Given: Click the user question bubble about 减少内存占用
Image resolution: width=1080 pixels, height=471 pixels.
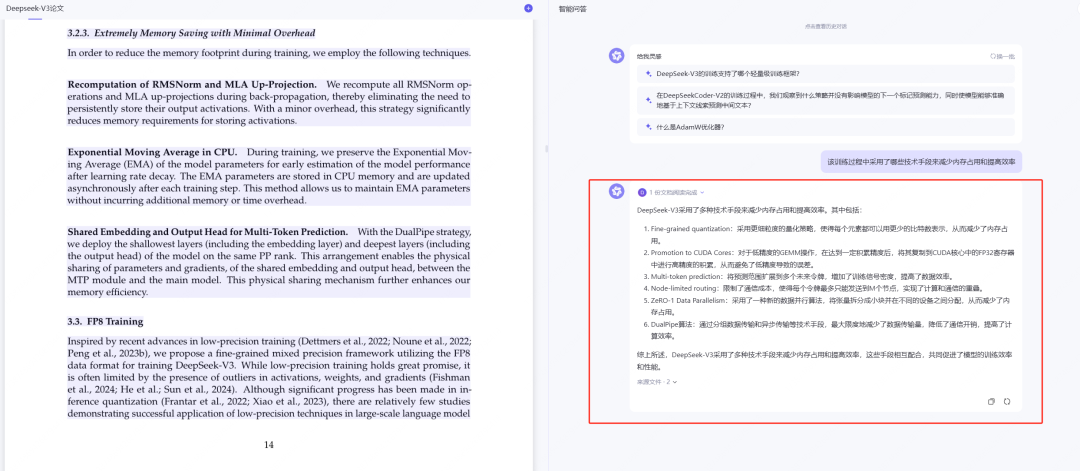Looking at the screenshot, I should 921,162.
